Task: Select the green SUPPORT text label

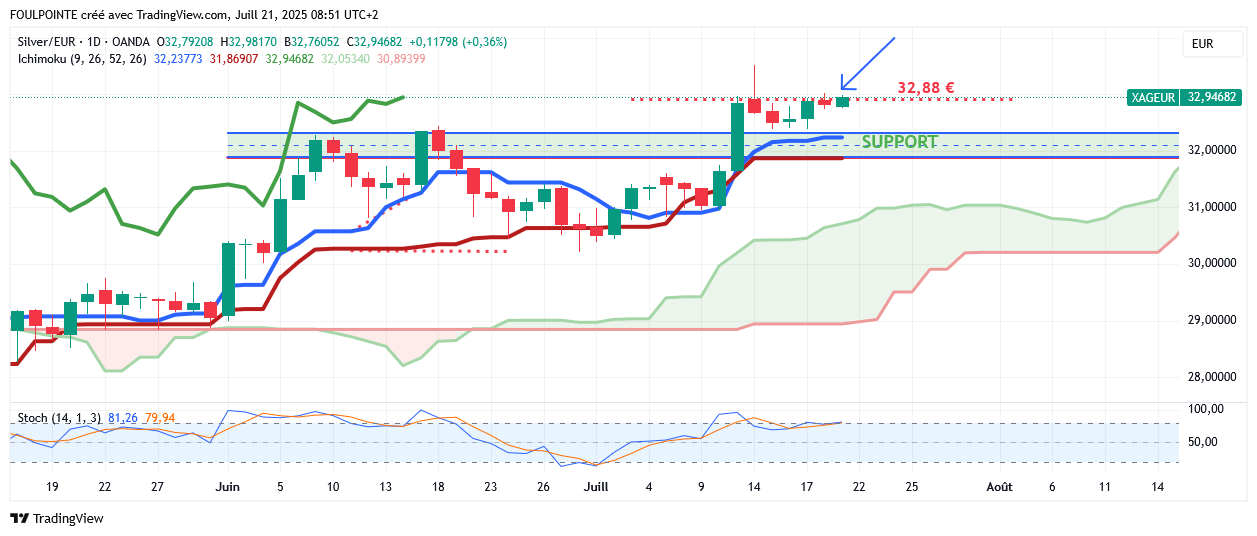Action: pyautogui.click(x=899, y=142)
